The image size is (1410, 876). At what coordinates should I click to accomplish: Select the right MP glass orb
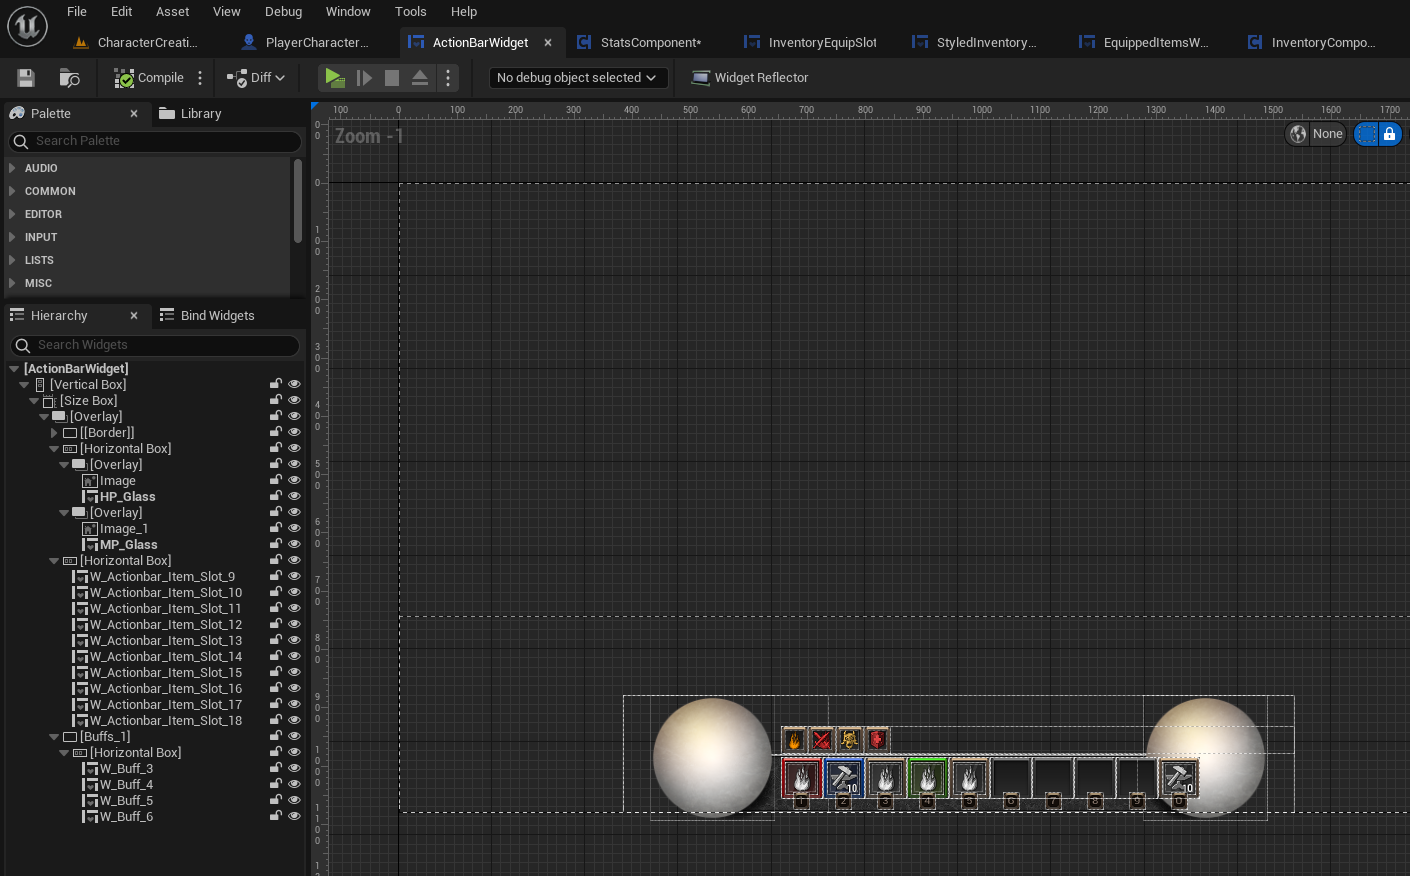point(1206,757)
